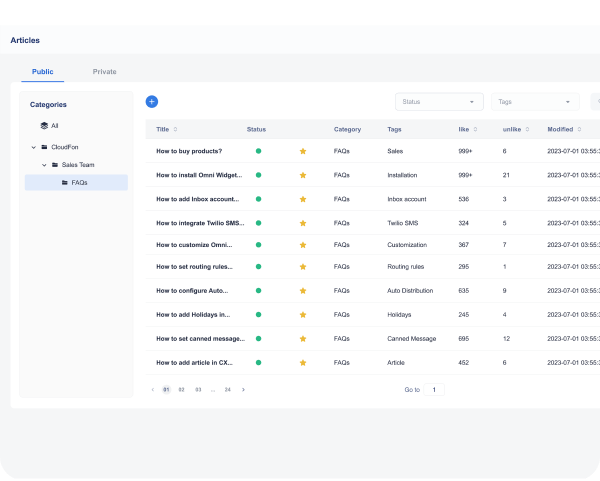
Task: Switch to the Public tab
Action: 43,72
